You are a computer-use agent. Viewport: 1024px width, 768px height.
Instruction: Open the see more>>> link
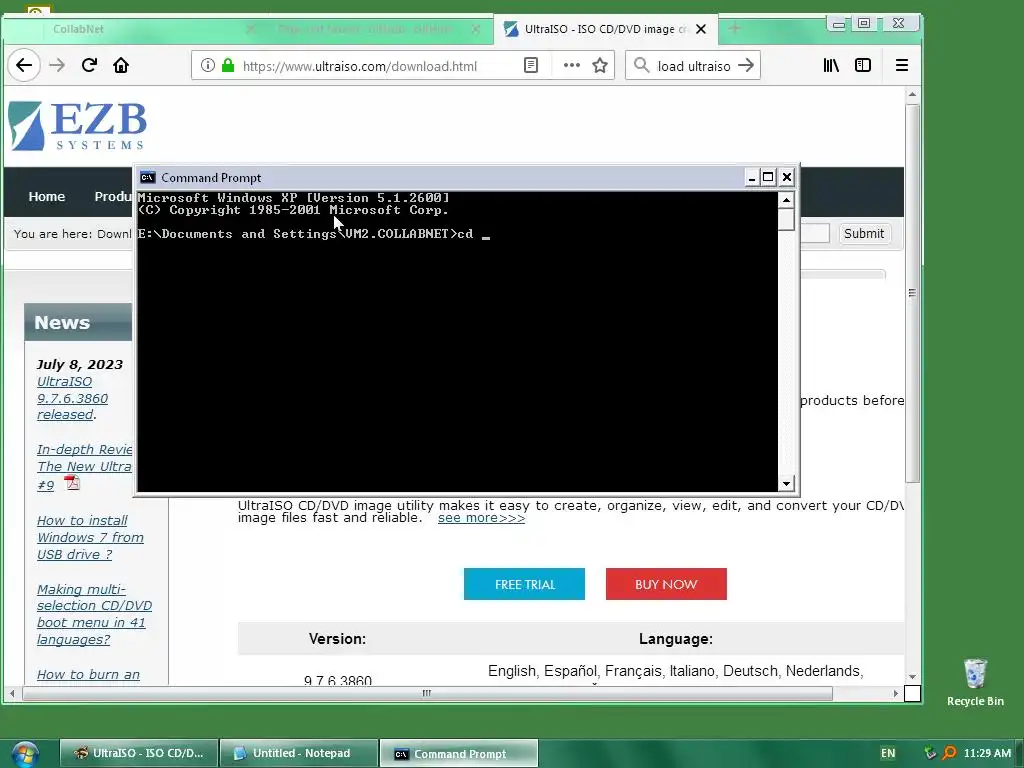coord(481,518)
